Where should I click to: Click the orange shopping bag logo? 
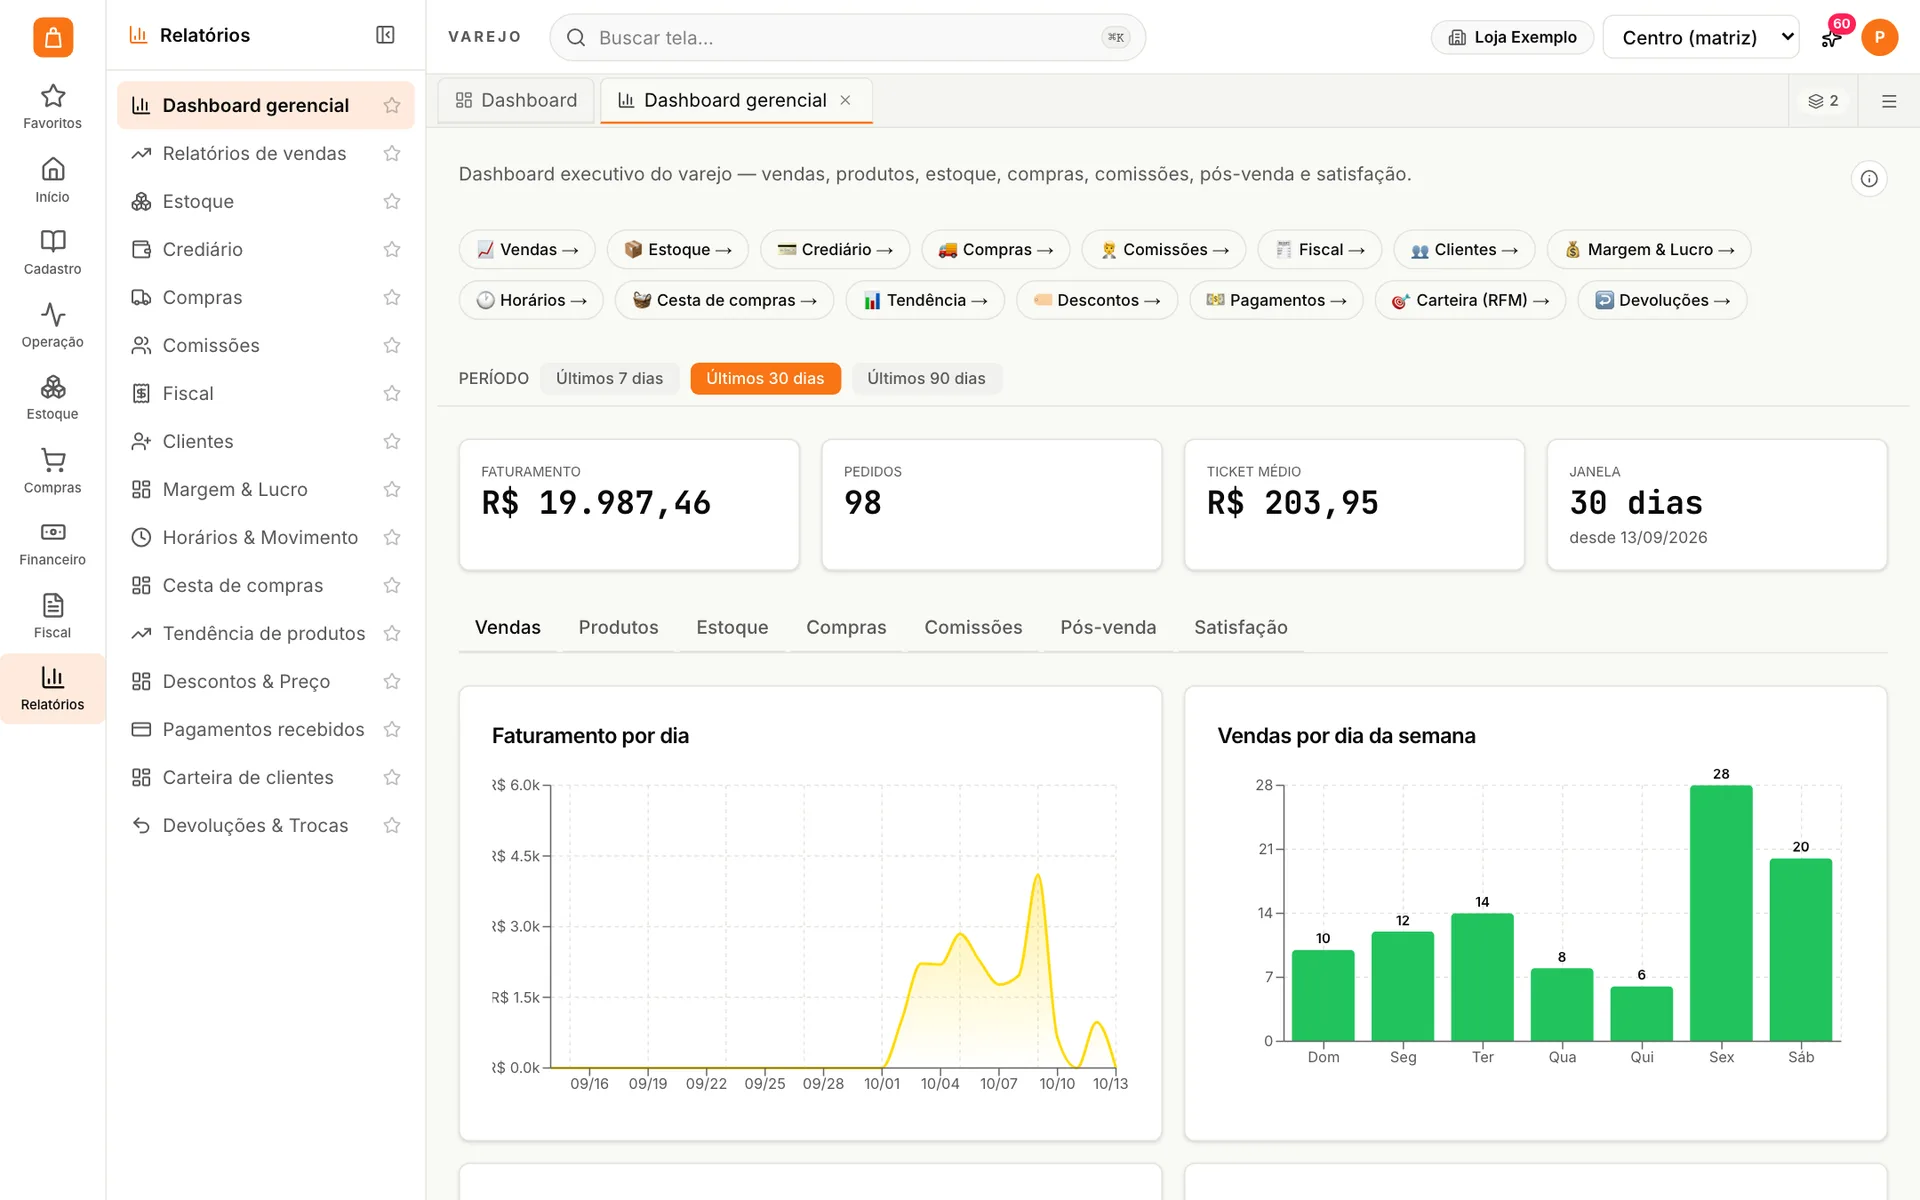(53, 37)
